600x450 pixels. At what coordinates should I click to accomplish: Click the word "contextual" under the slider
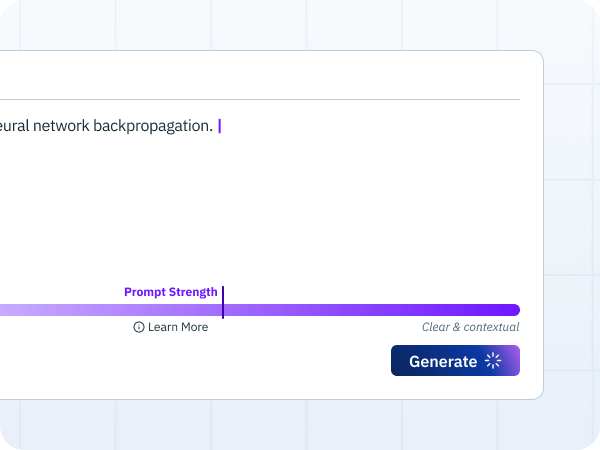[491, 327]
